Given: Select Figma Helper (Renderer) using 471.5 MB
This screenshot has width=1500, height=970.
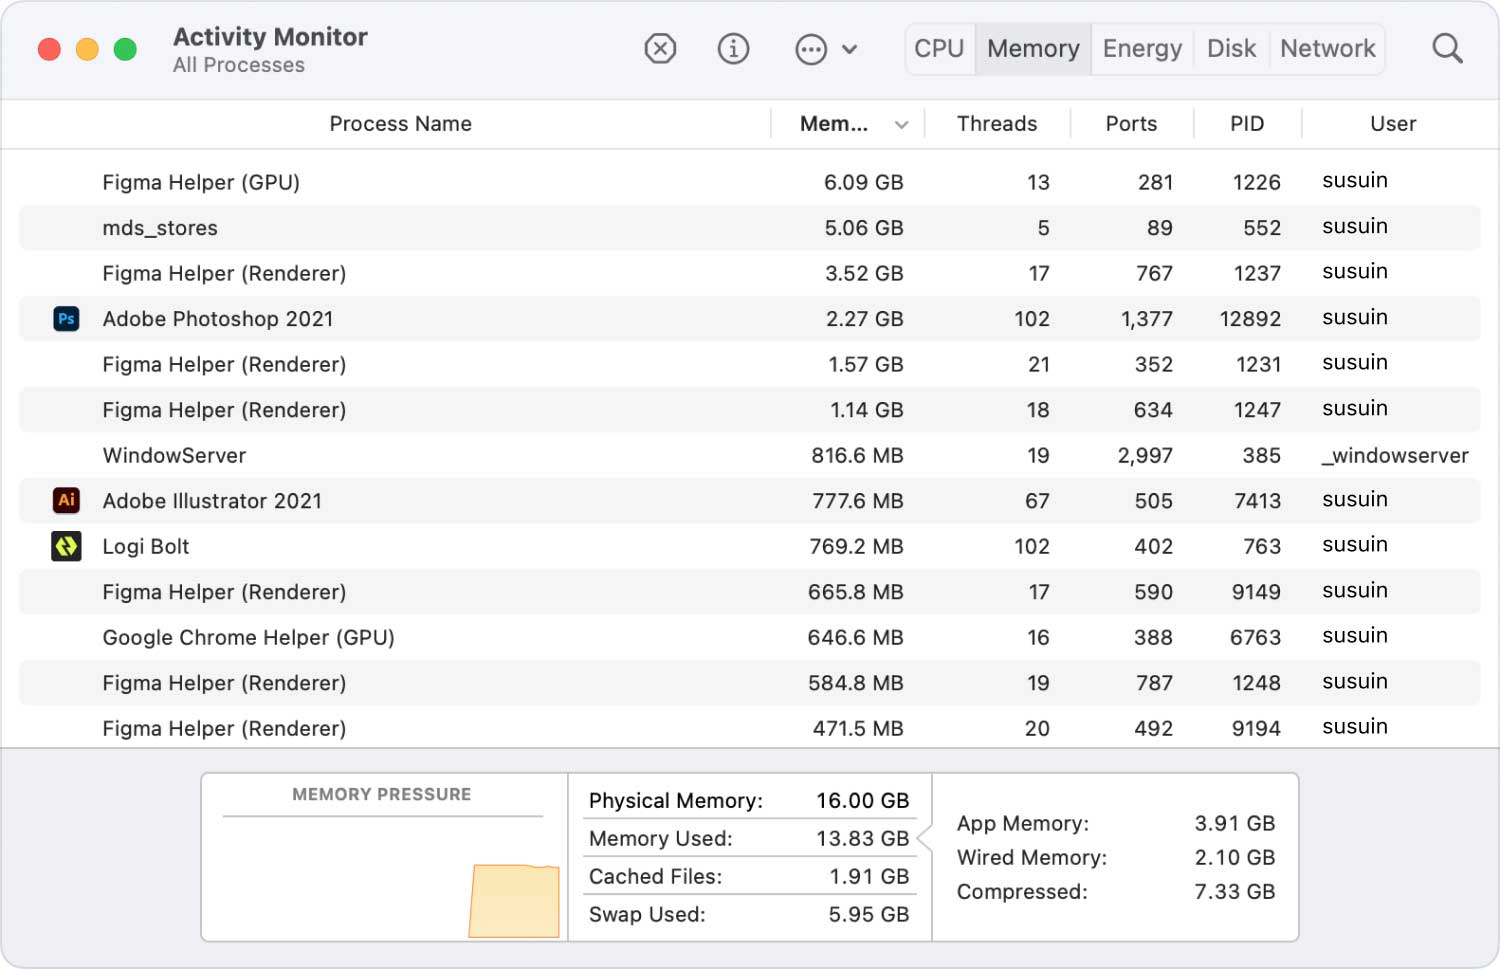Looking at the screenshot, I should tap(750, 728).
